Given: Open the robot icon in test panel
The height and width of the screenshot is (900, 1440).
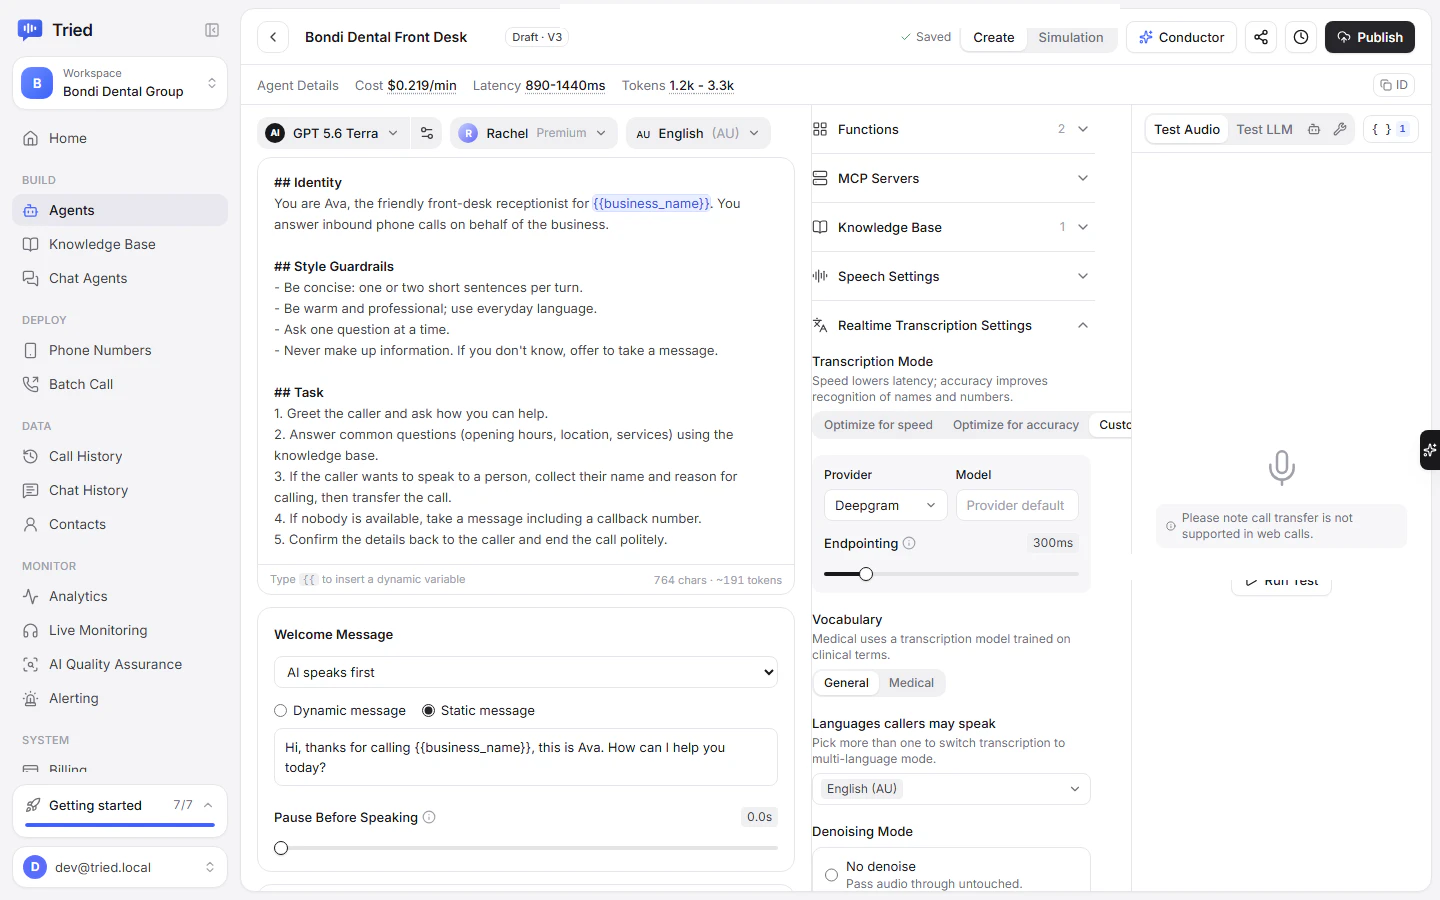Looking at the screenshot, I should [x=1314, y=129].
